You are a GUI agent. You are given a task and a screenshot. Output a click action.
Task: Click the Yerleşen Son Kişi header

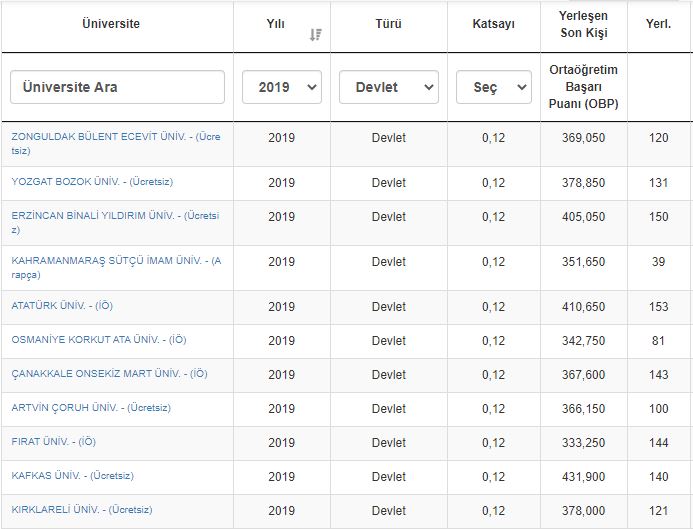[x=583, y=24]
